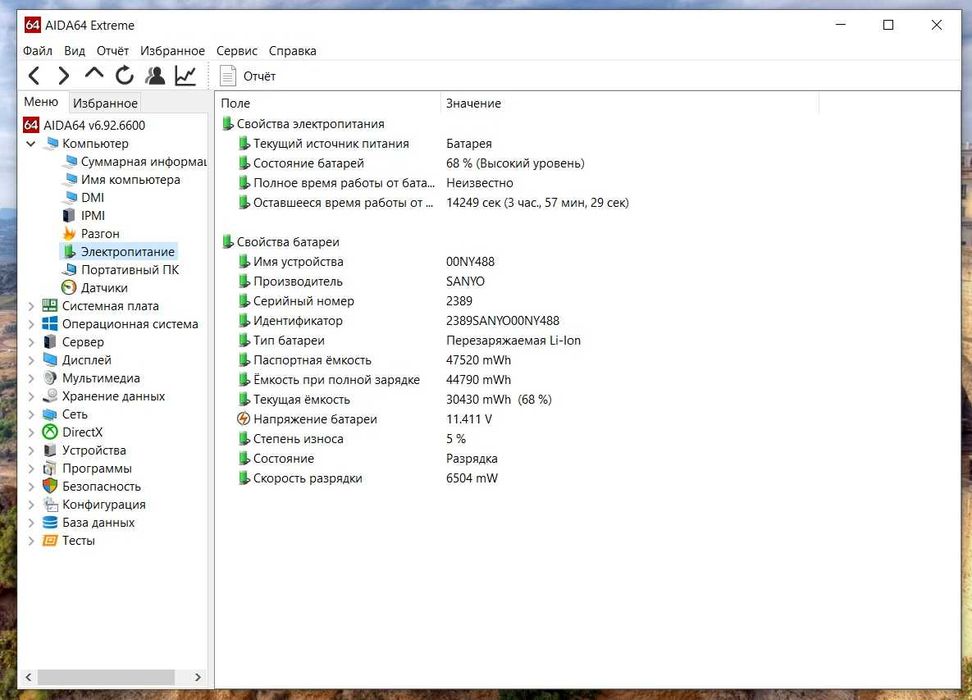Expand the Сервер branch
This screenshot has height=700, width=972.
coord(31,342)
